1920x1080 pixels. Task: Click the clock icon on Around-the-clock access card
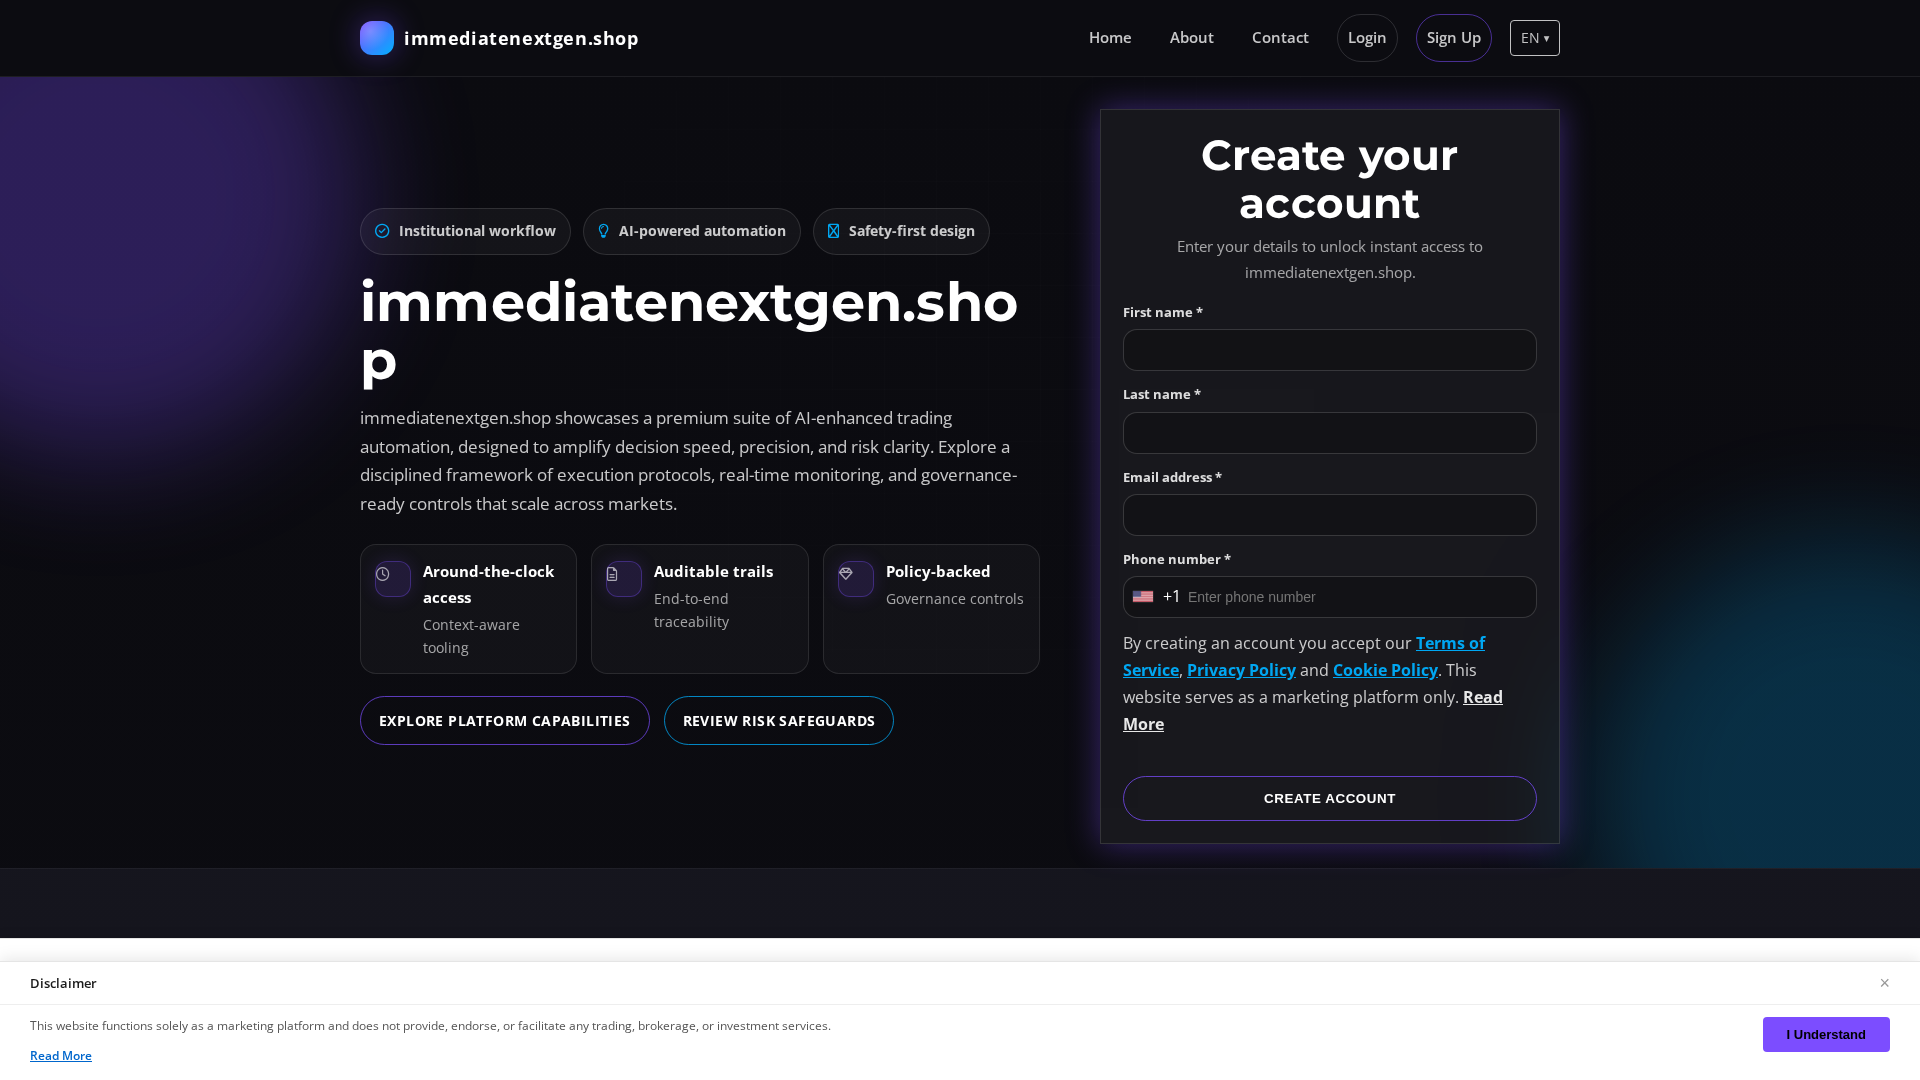click(382, 574)
